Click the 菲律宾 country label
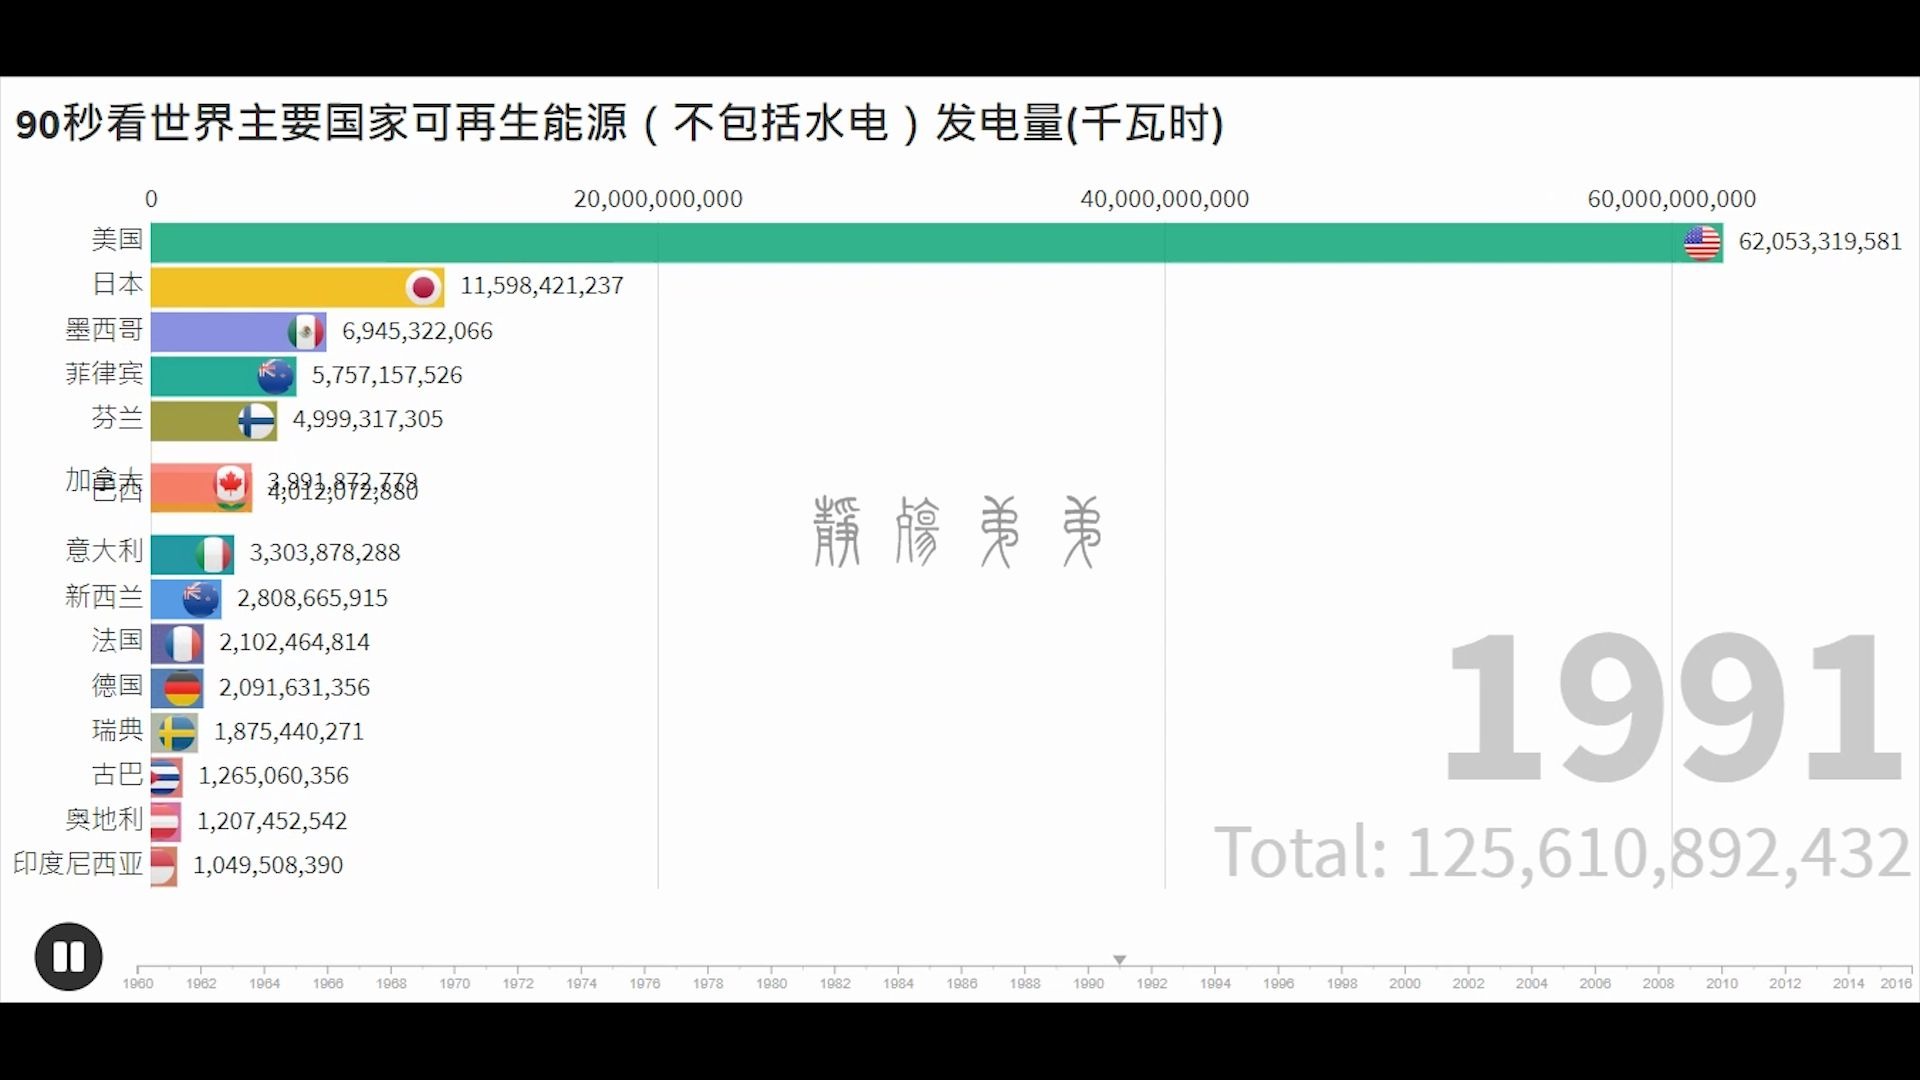 pyautogui.click(x=104, y=374)
